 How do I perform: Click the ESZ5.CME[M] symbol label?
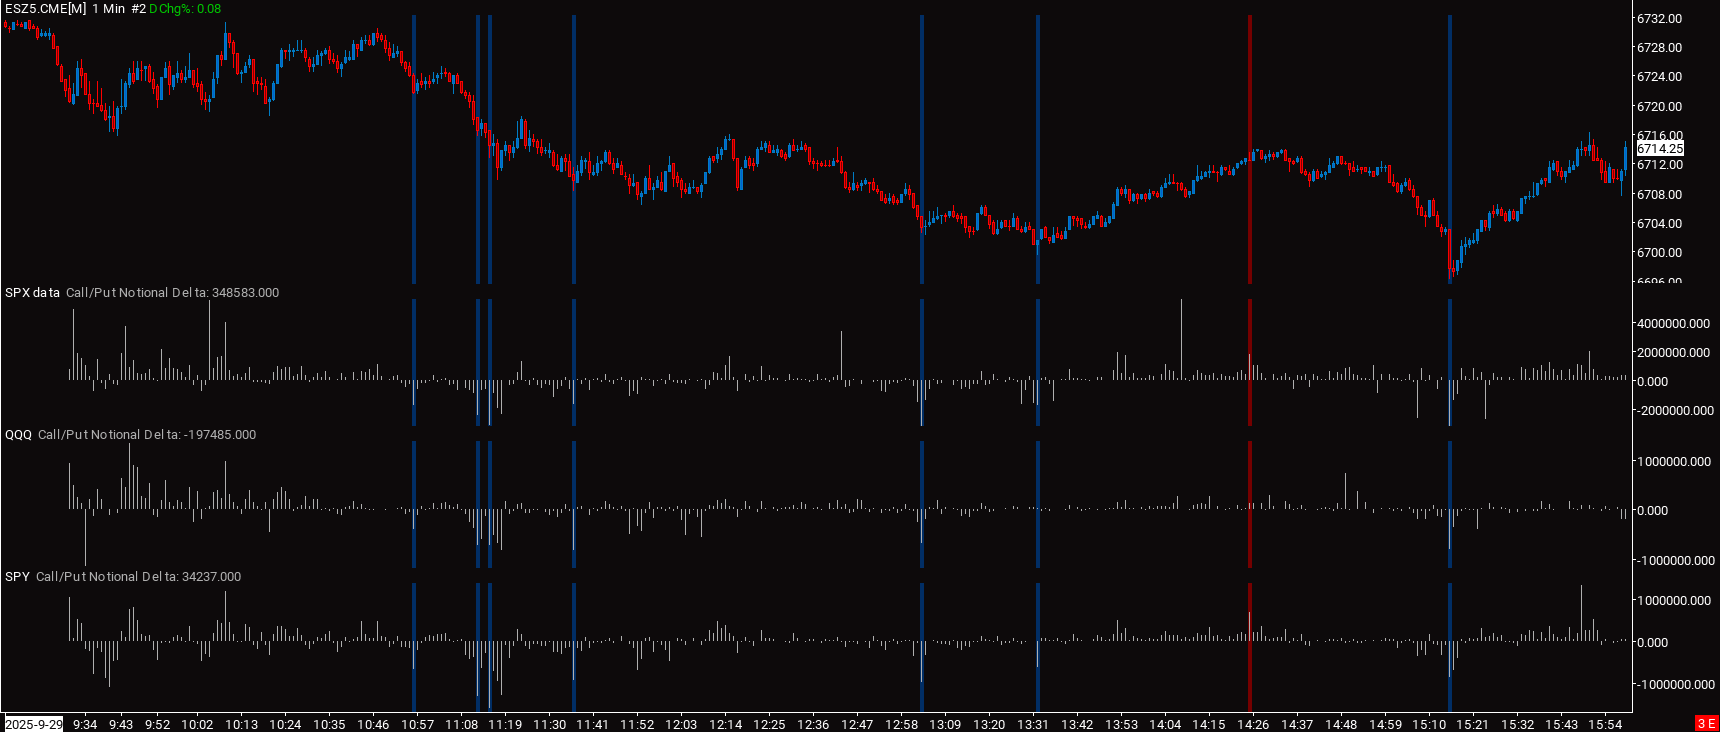pyautogui.click(x=45, y=9)
